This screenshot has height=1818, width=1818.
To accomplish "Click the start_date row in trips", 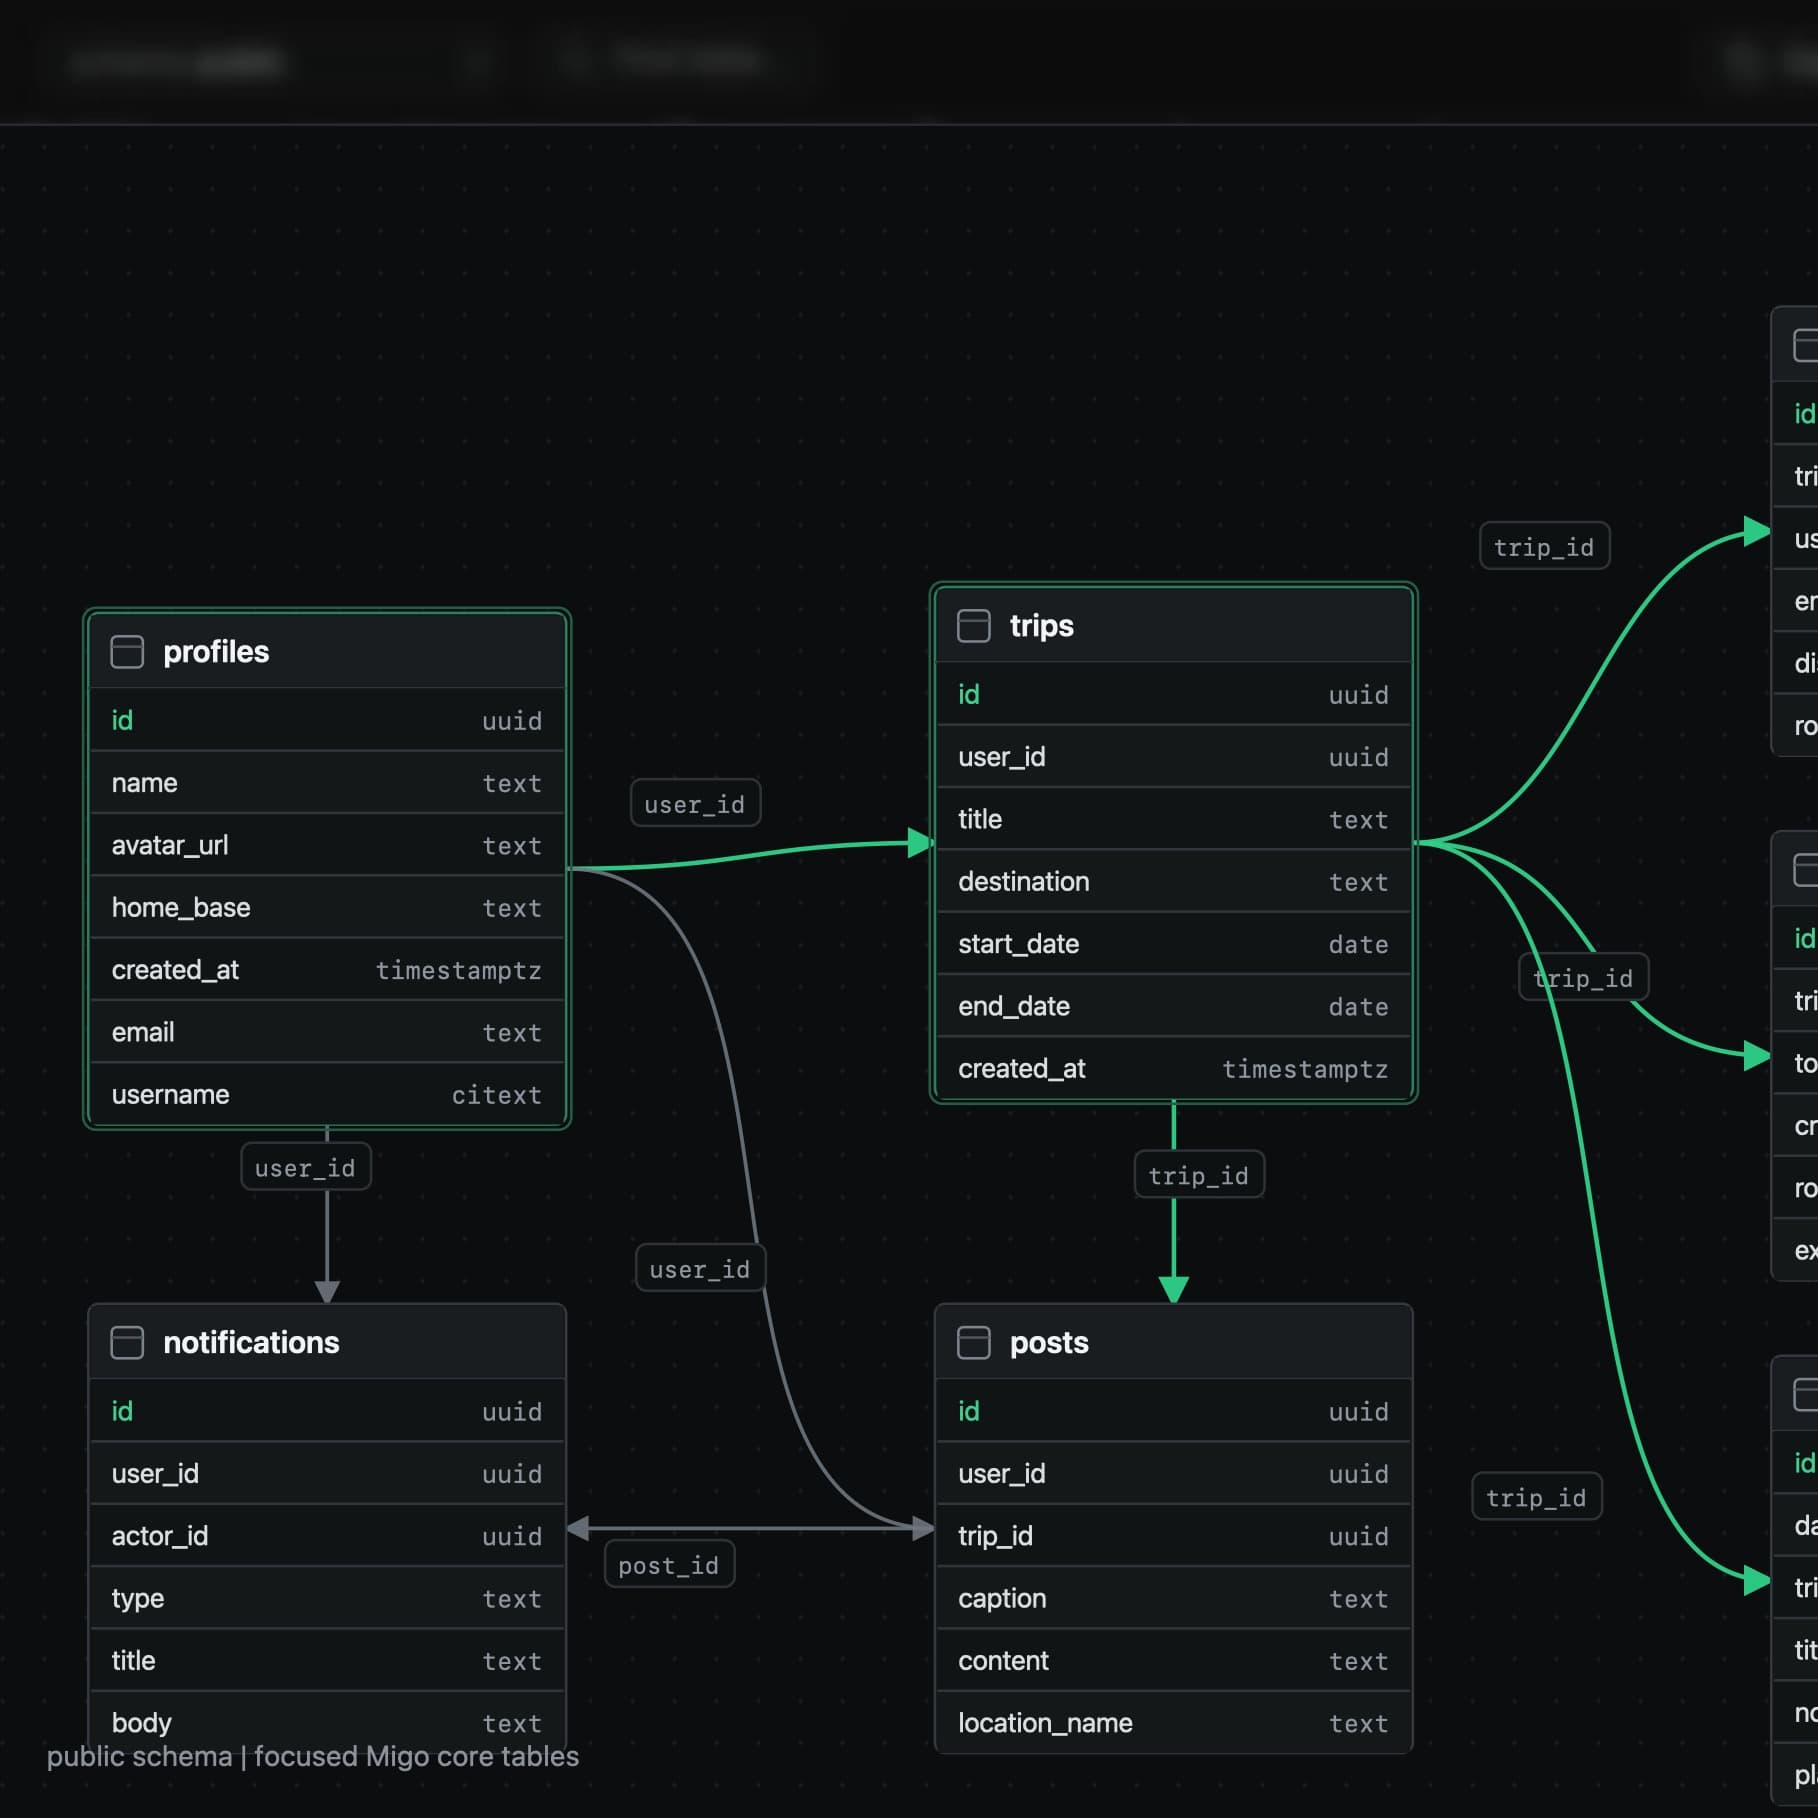I will click(x=1174, y=944).
